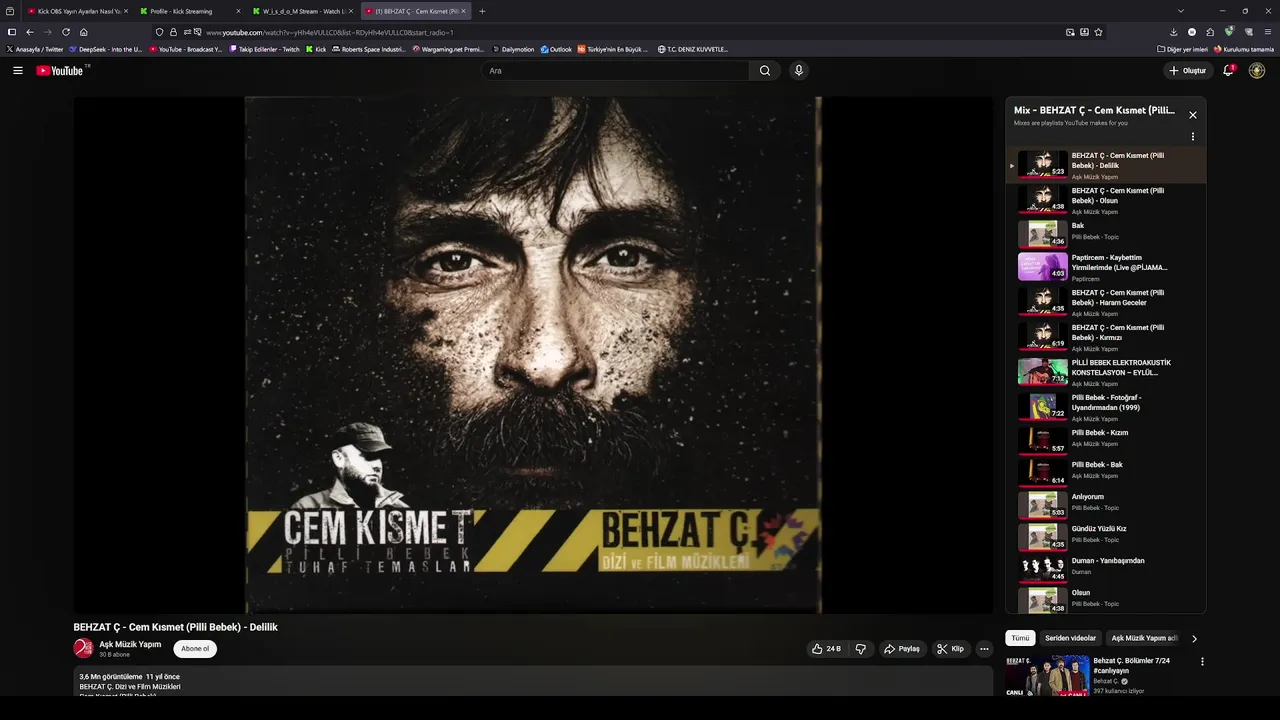Start voice search with the microphone icon
Image resolution: width=1280 pixels, height=720 pixels.
(798, 71)
